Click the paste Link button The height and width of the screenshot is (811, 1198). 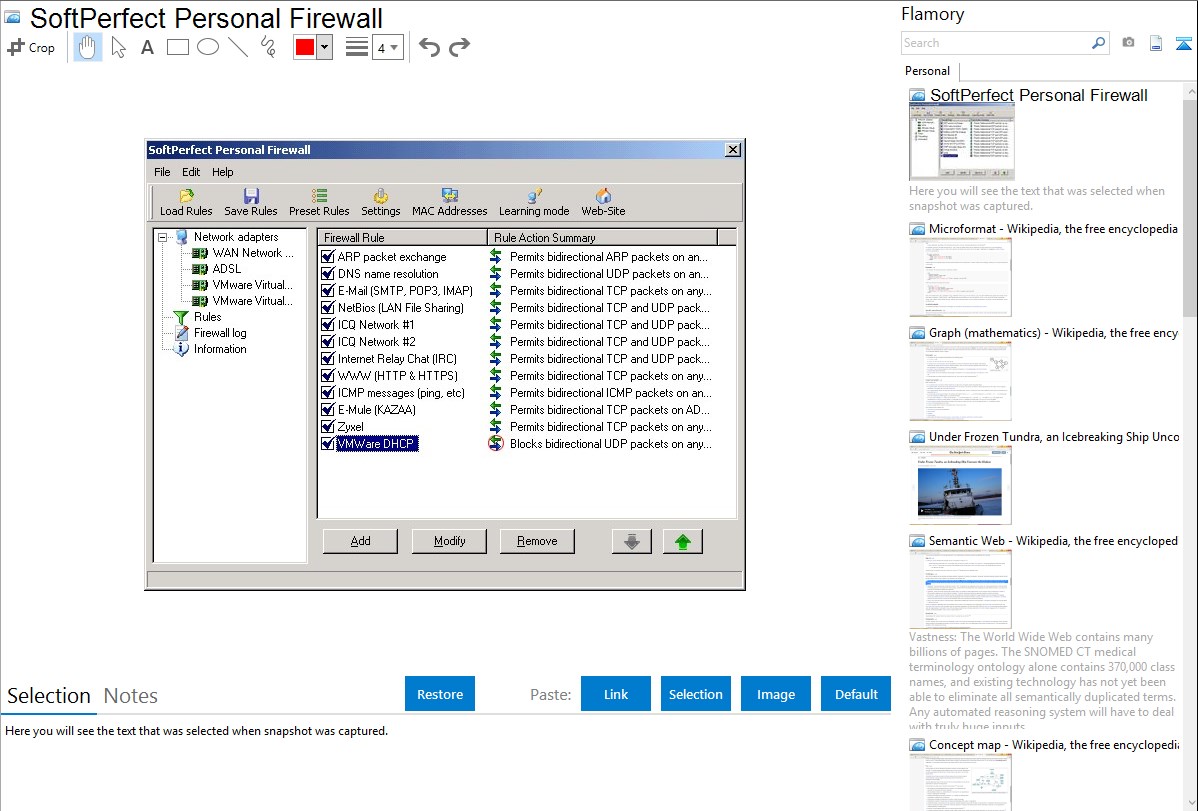(616, 694)
